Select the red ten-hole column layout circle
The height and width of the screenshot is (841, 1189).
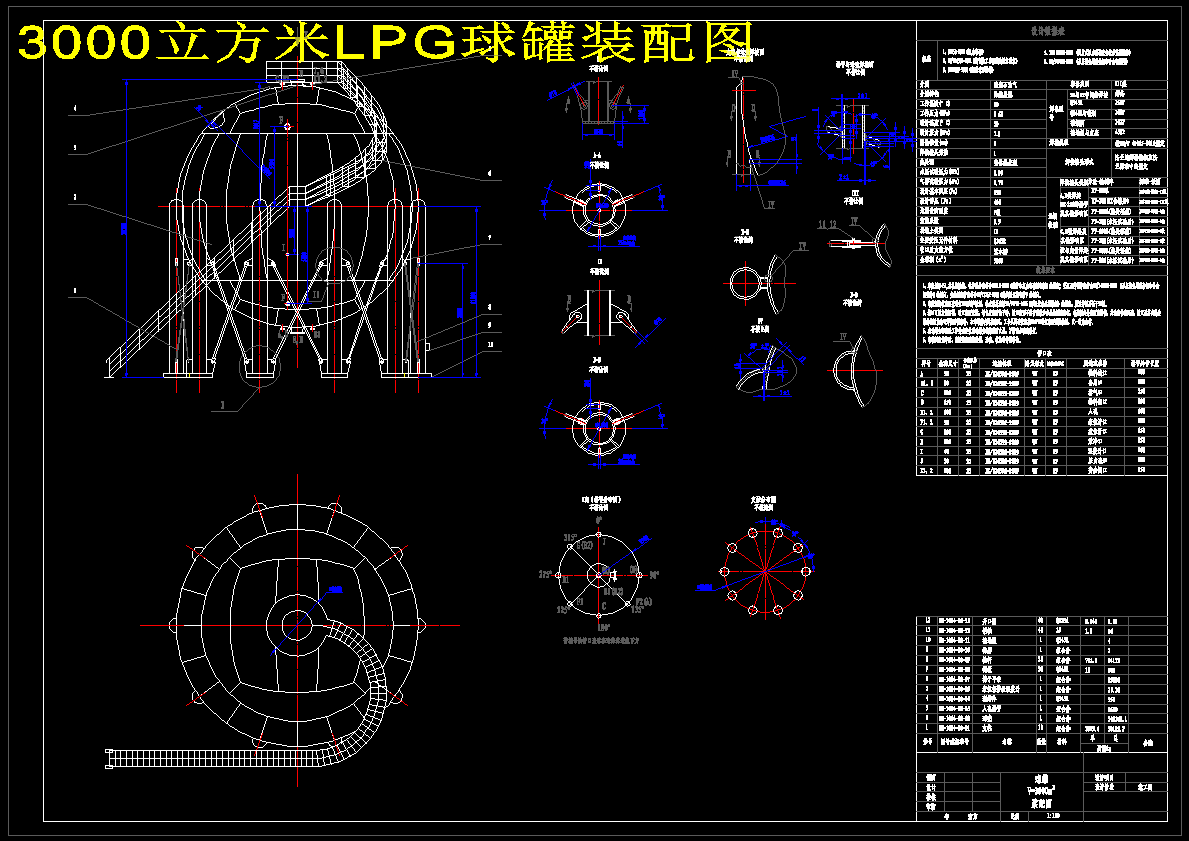click(x=764, y=570)
